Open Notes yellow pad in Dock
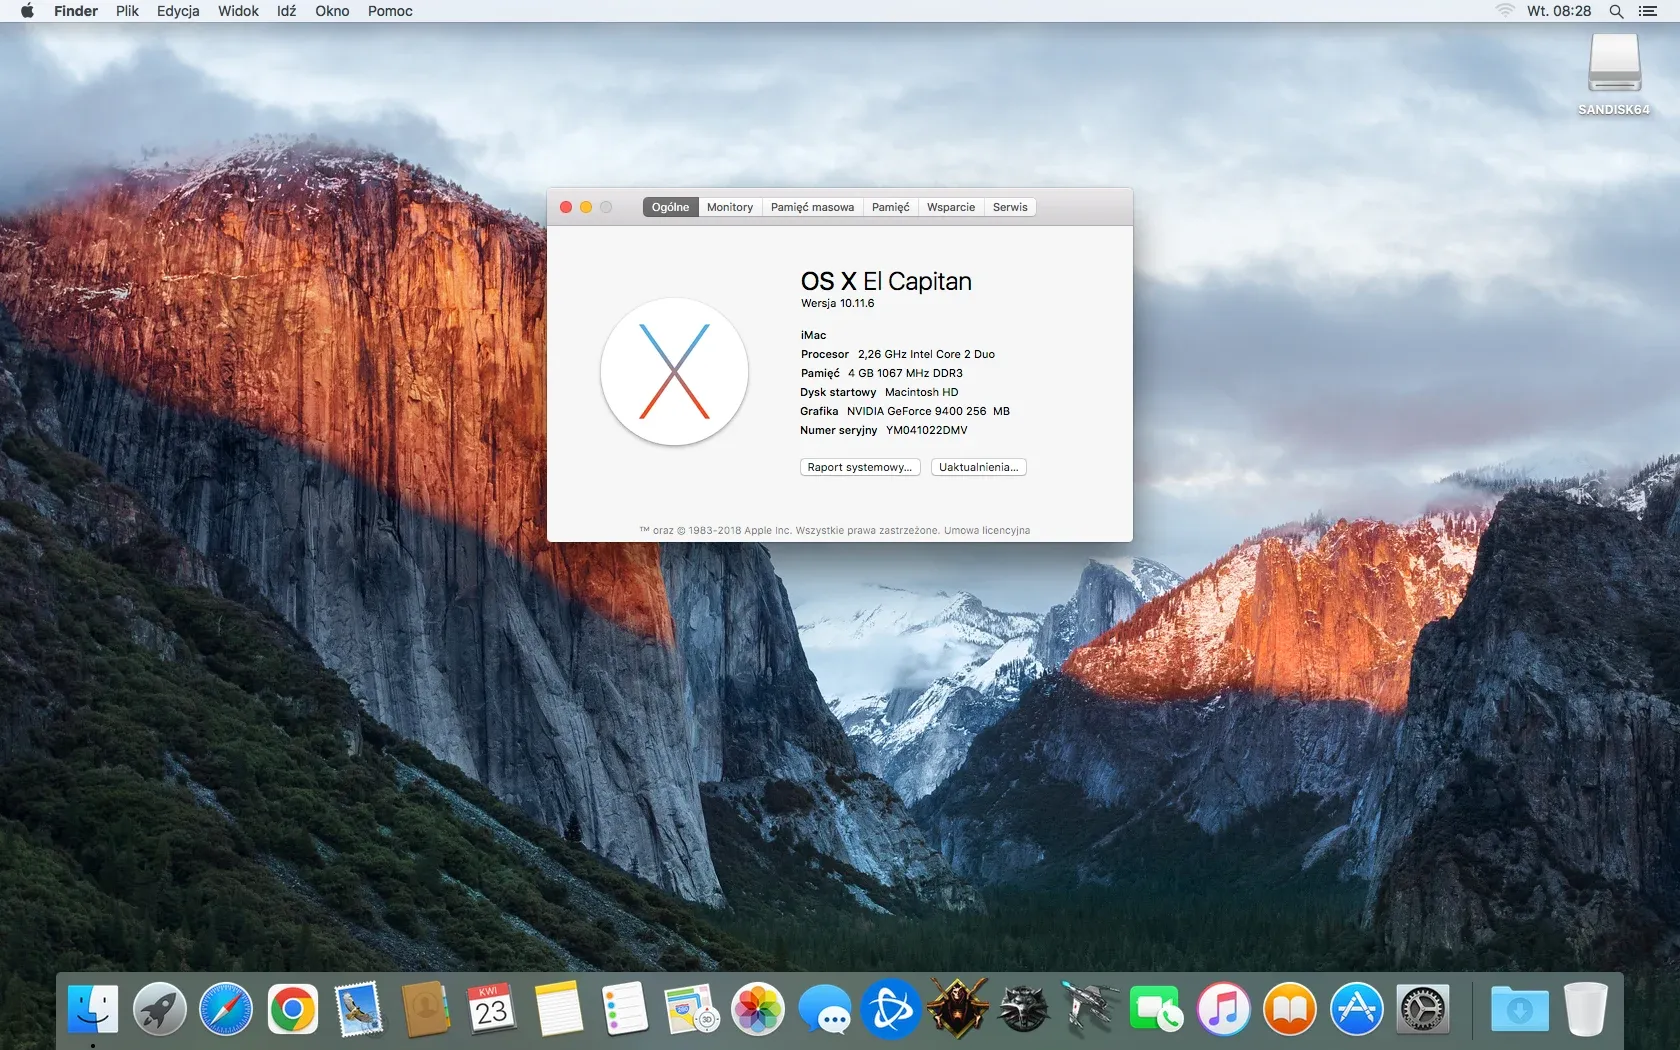 click(558, 1009)
